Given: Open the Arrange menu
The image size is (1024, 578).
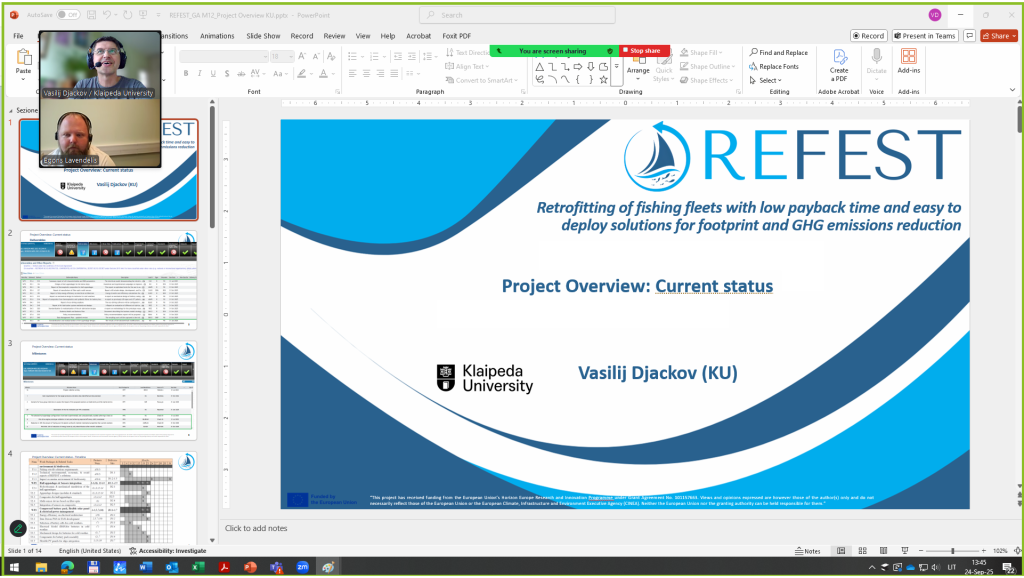Looking at the screenshot, I should [638, 65].
